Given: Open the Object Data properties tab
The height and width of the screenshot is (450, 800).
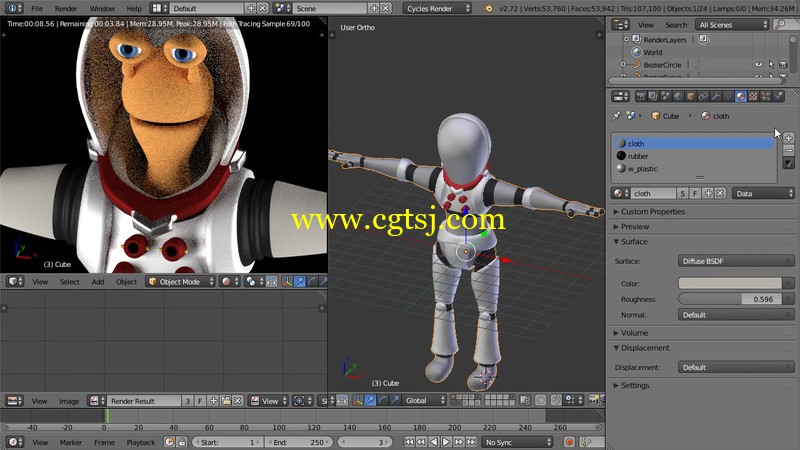Looking at the screenshot, I should 728,96.
